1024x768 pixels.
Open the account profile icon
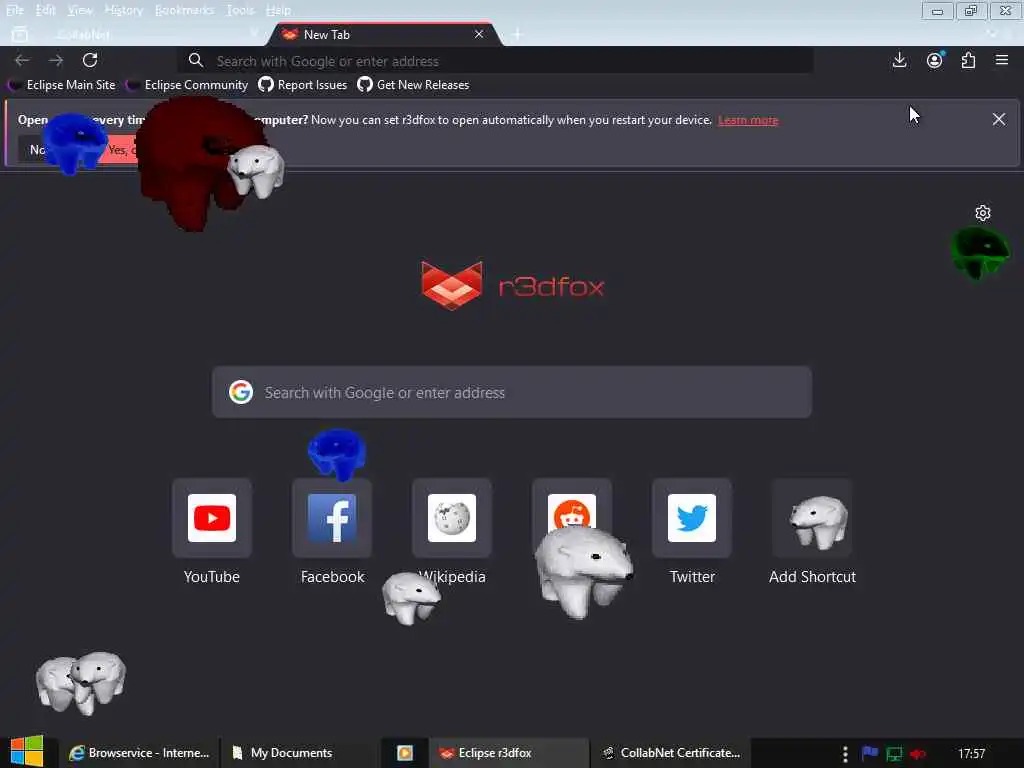pyautogui.click(x=935, y=60)
